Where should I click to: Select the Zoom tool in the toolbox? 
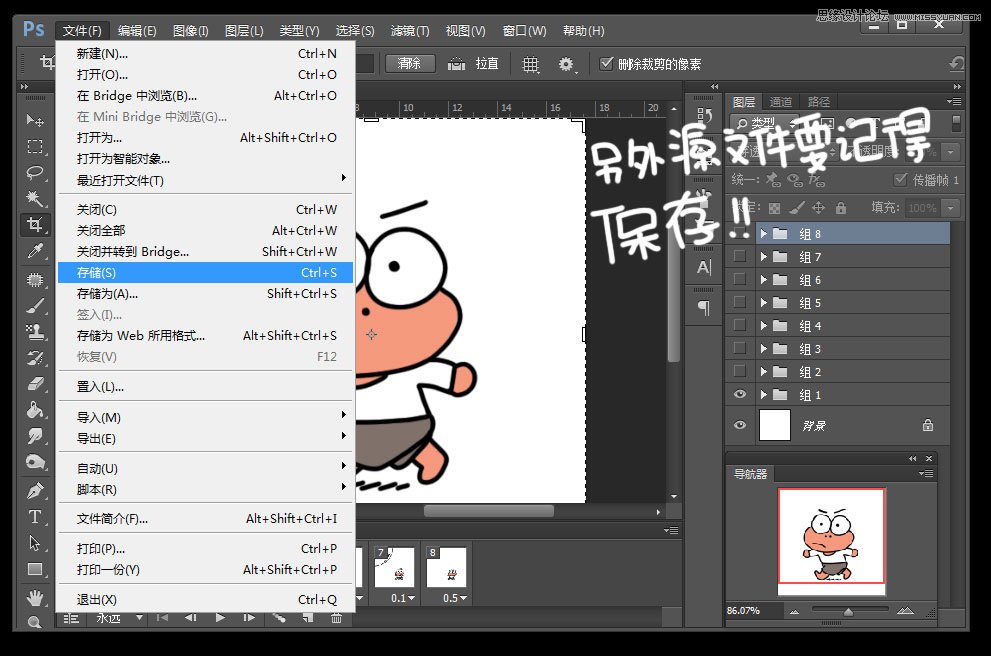point(35,621)
